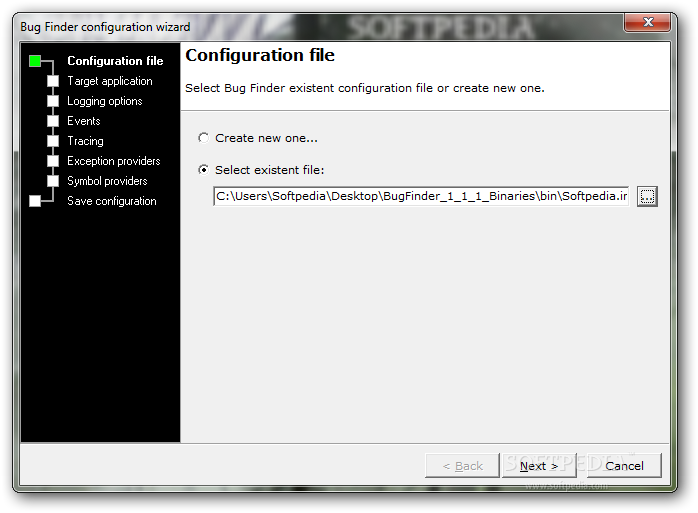The height and width of the screenshot is (513, 698).
Task: Click white box beside Save configuration
Action: point(35,201)
